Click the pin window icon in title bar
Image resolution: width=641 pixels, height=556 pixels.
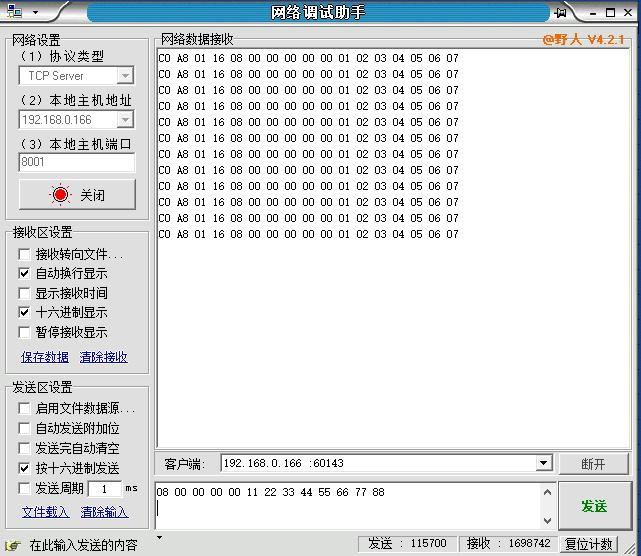click(561, 12)
